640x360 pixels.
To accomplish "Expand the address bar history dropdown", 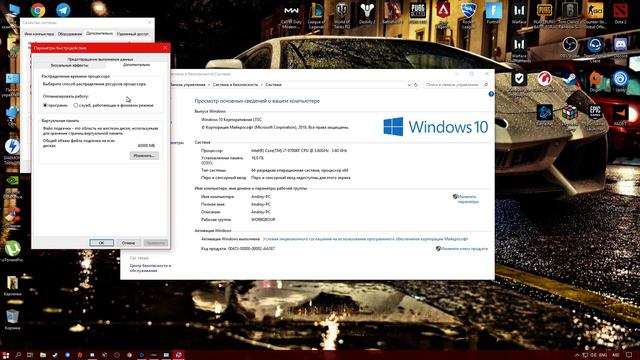I will (x=409, y=84).
